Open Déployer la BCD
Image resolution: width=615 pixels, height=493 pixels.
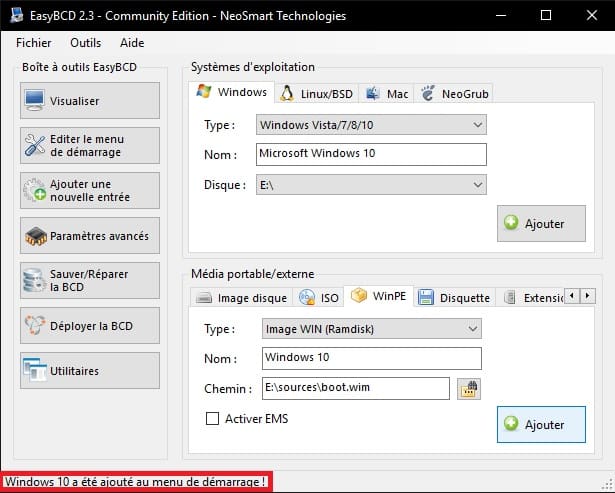90,326
